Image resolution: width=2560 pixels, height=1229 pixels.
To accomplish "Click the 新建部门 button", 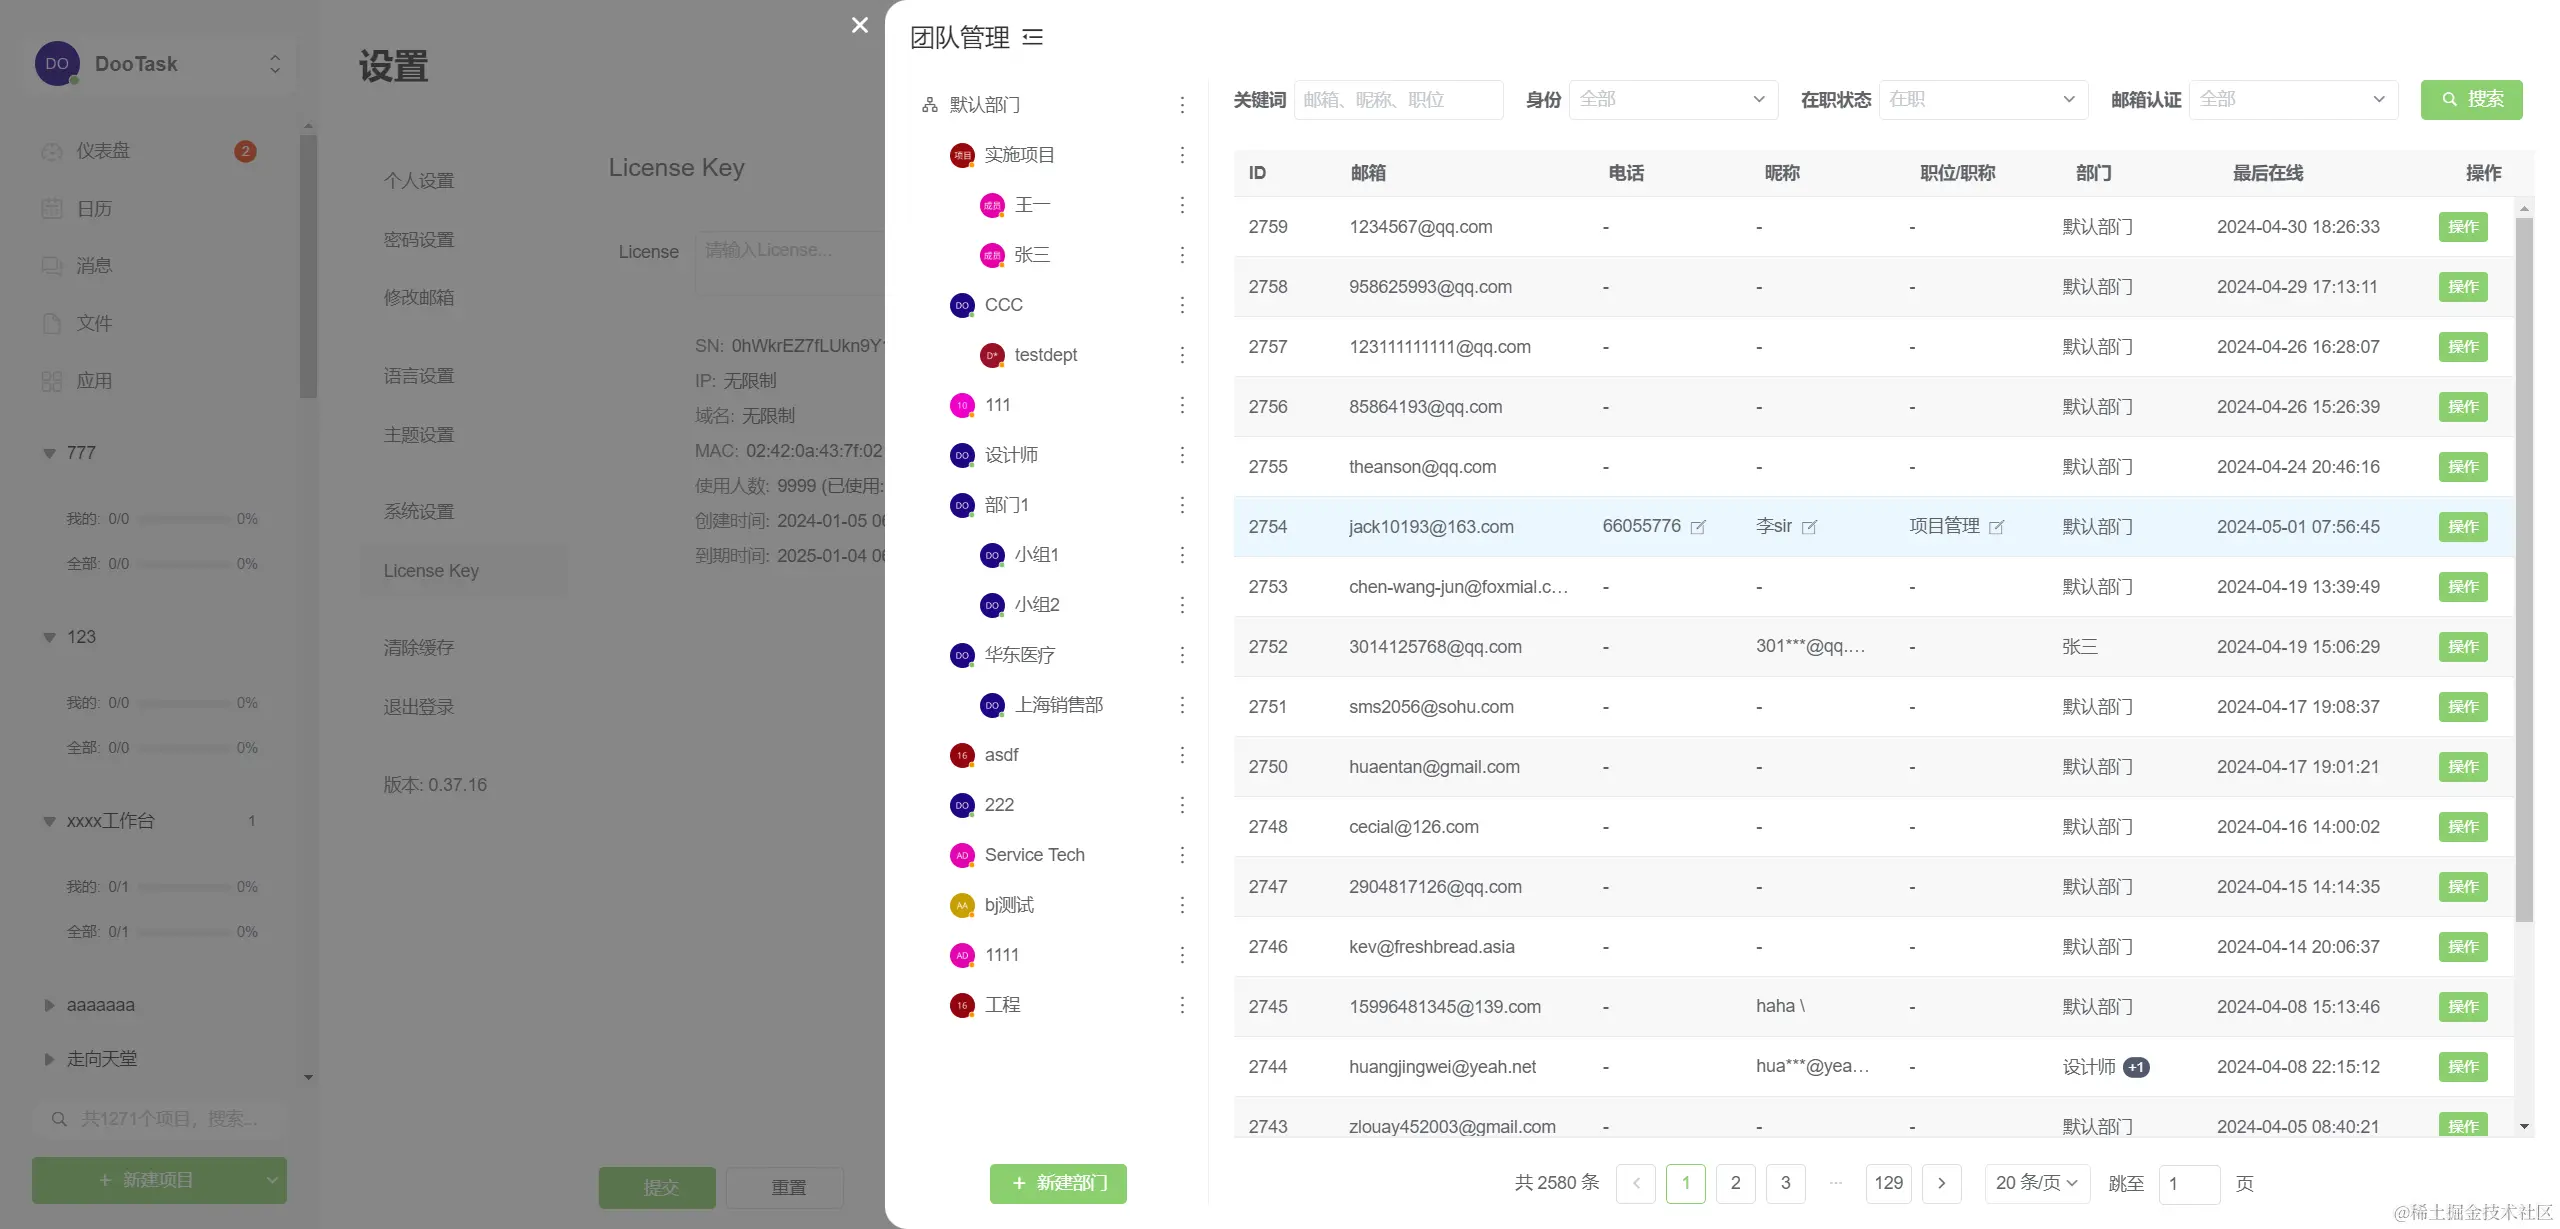I will [1058, 1183].
